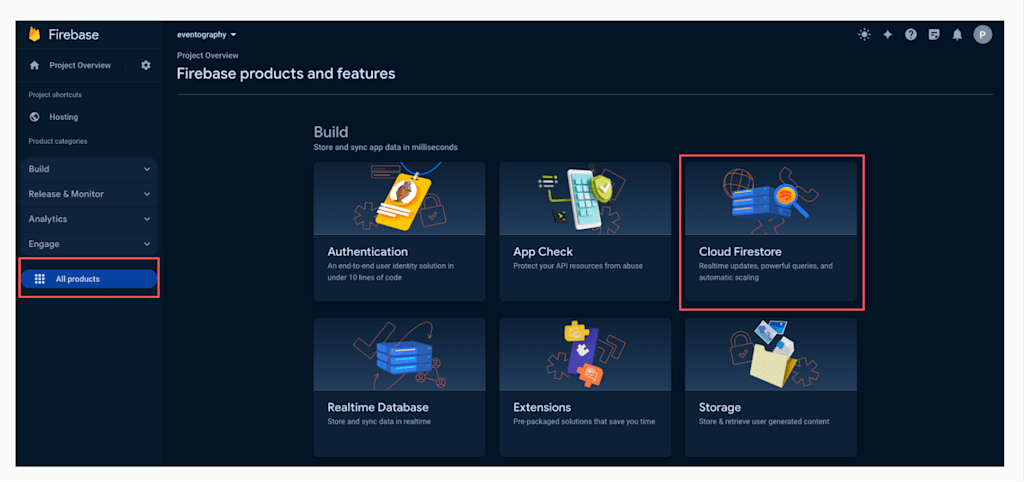This screenshot has width=1024, height=482.
Task: Click the Hosting globe icon
Action: (35, 117)
